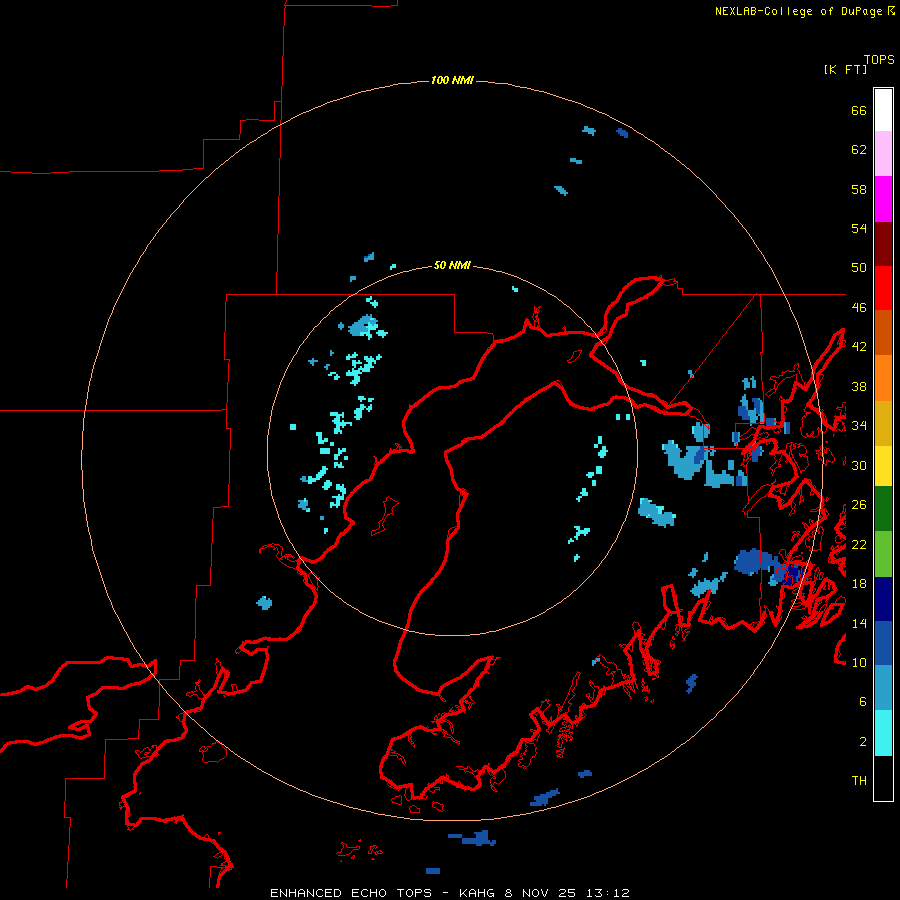Image resolution: width=900 pixels, height=900 pixels.
Task: Click the legend value "38"
Action: (859, 386)
